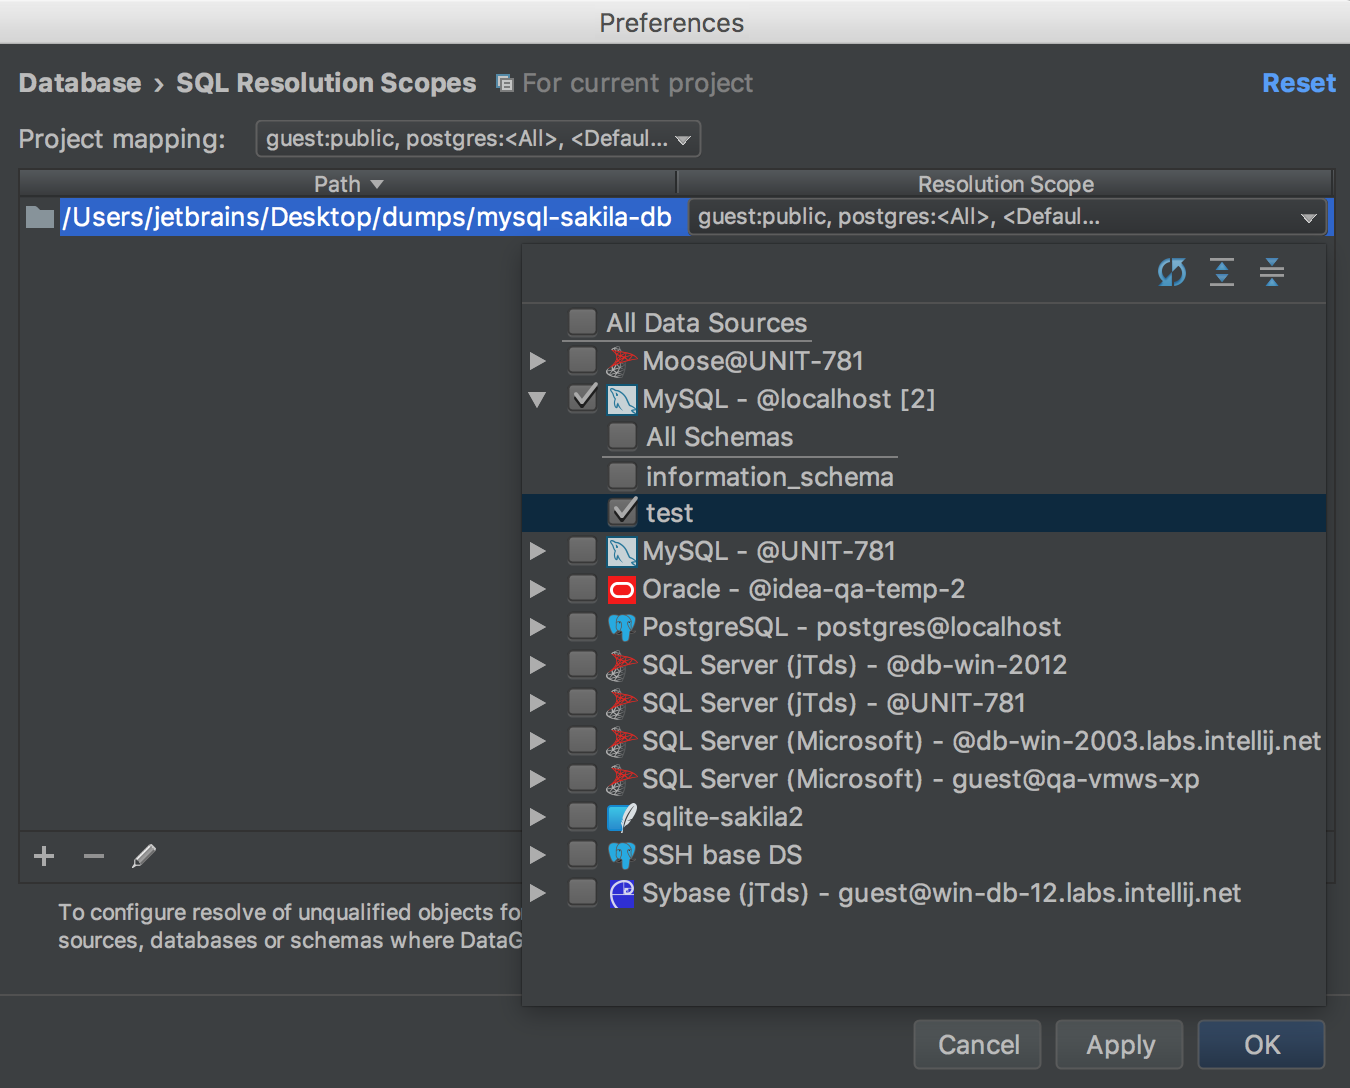Check the MySQL - @UNIT-781 checkbox
This screenshot has height=1088, width=1350.
pos(582,550)
